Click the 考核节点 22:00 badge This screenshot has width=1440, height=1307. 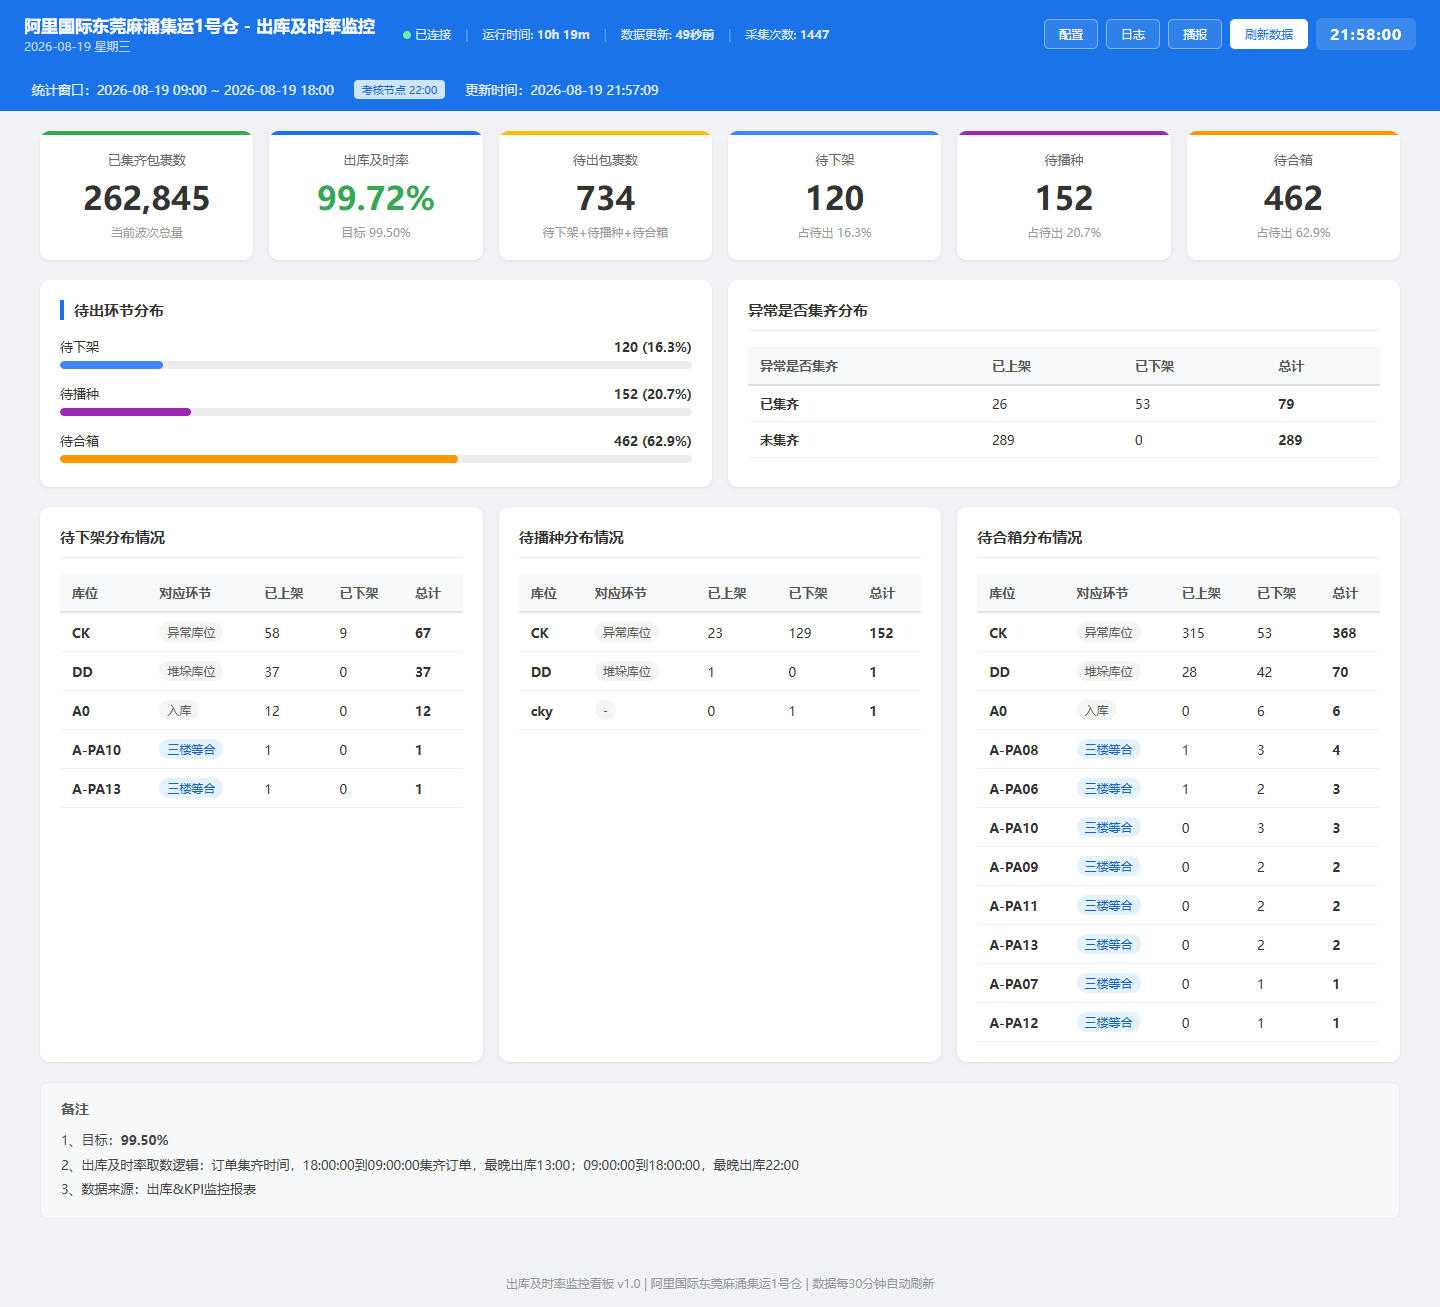click(399, 90)
